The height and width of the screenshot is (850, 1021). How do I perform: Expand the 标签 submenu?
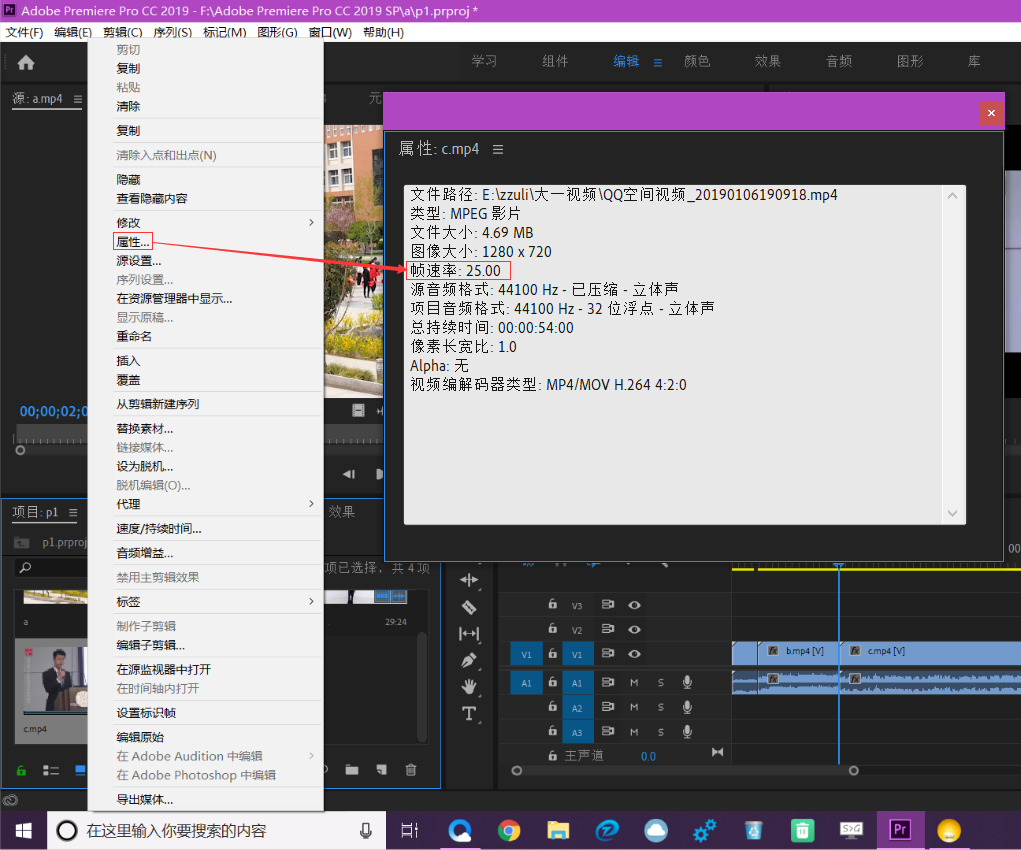(311, 602)
